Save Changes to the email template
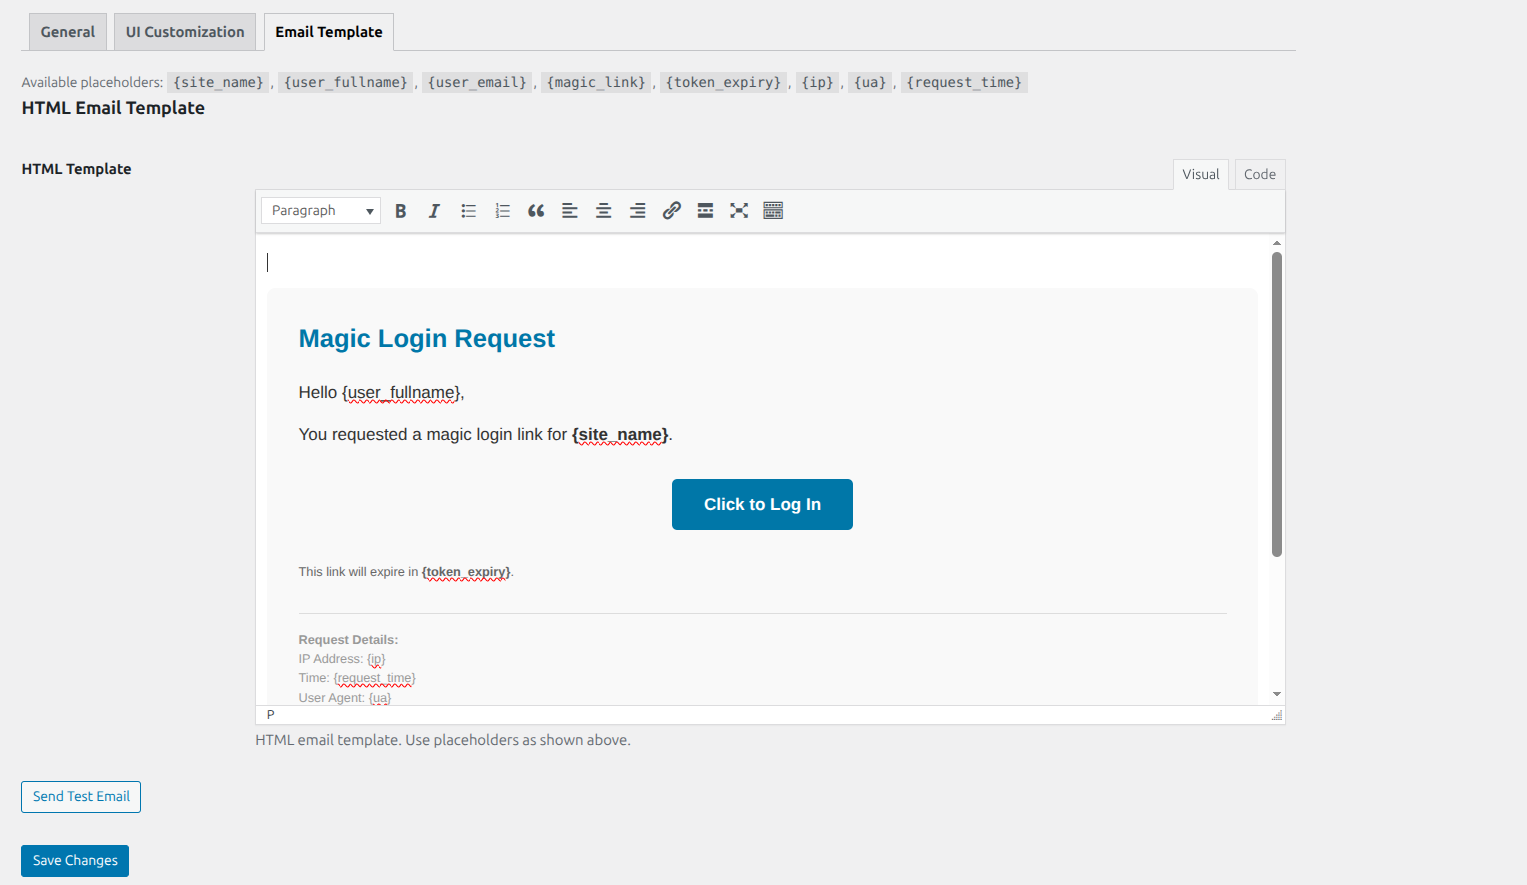Image resolution: width=1527 pixels, height=885 pixels. click(74, 860)
